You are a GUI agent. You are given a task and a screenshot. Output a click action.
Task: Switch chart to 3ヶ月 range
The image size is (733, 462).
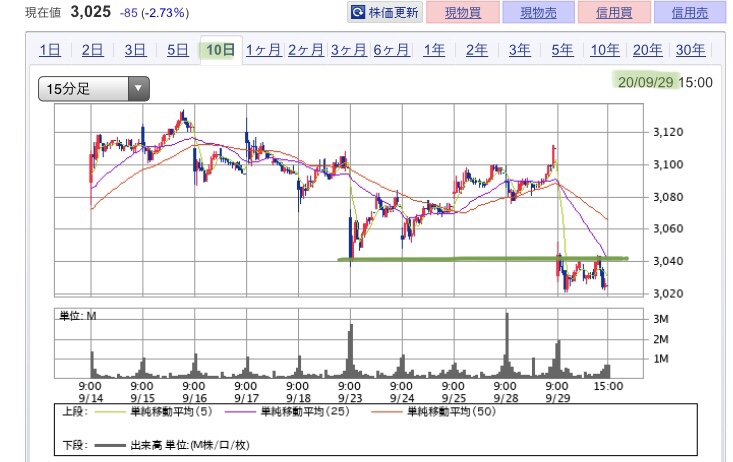(x=349, y=50)
